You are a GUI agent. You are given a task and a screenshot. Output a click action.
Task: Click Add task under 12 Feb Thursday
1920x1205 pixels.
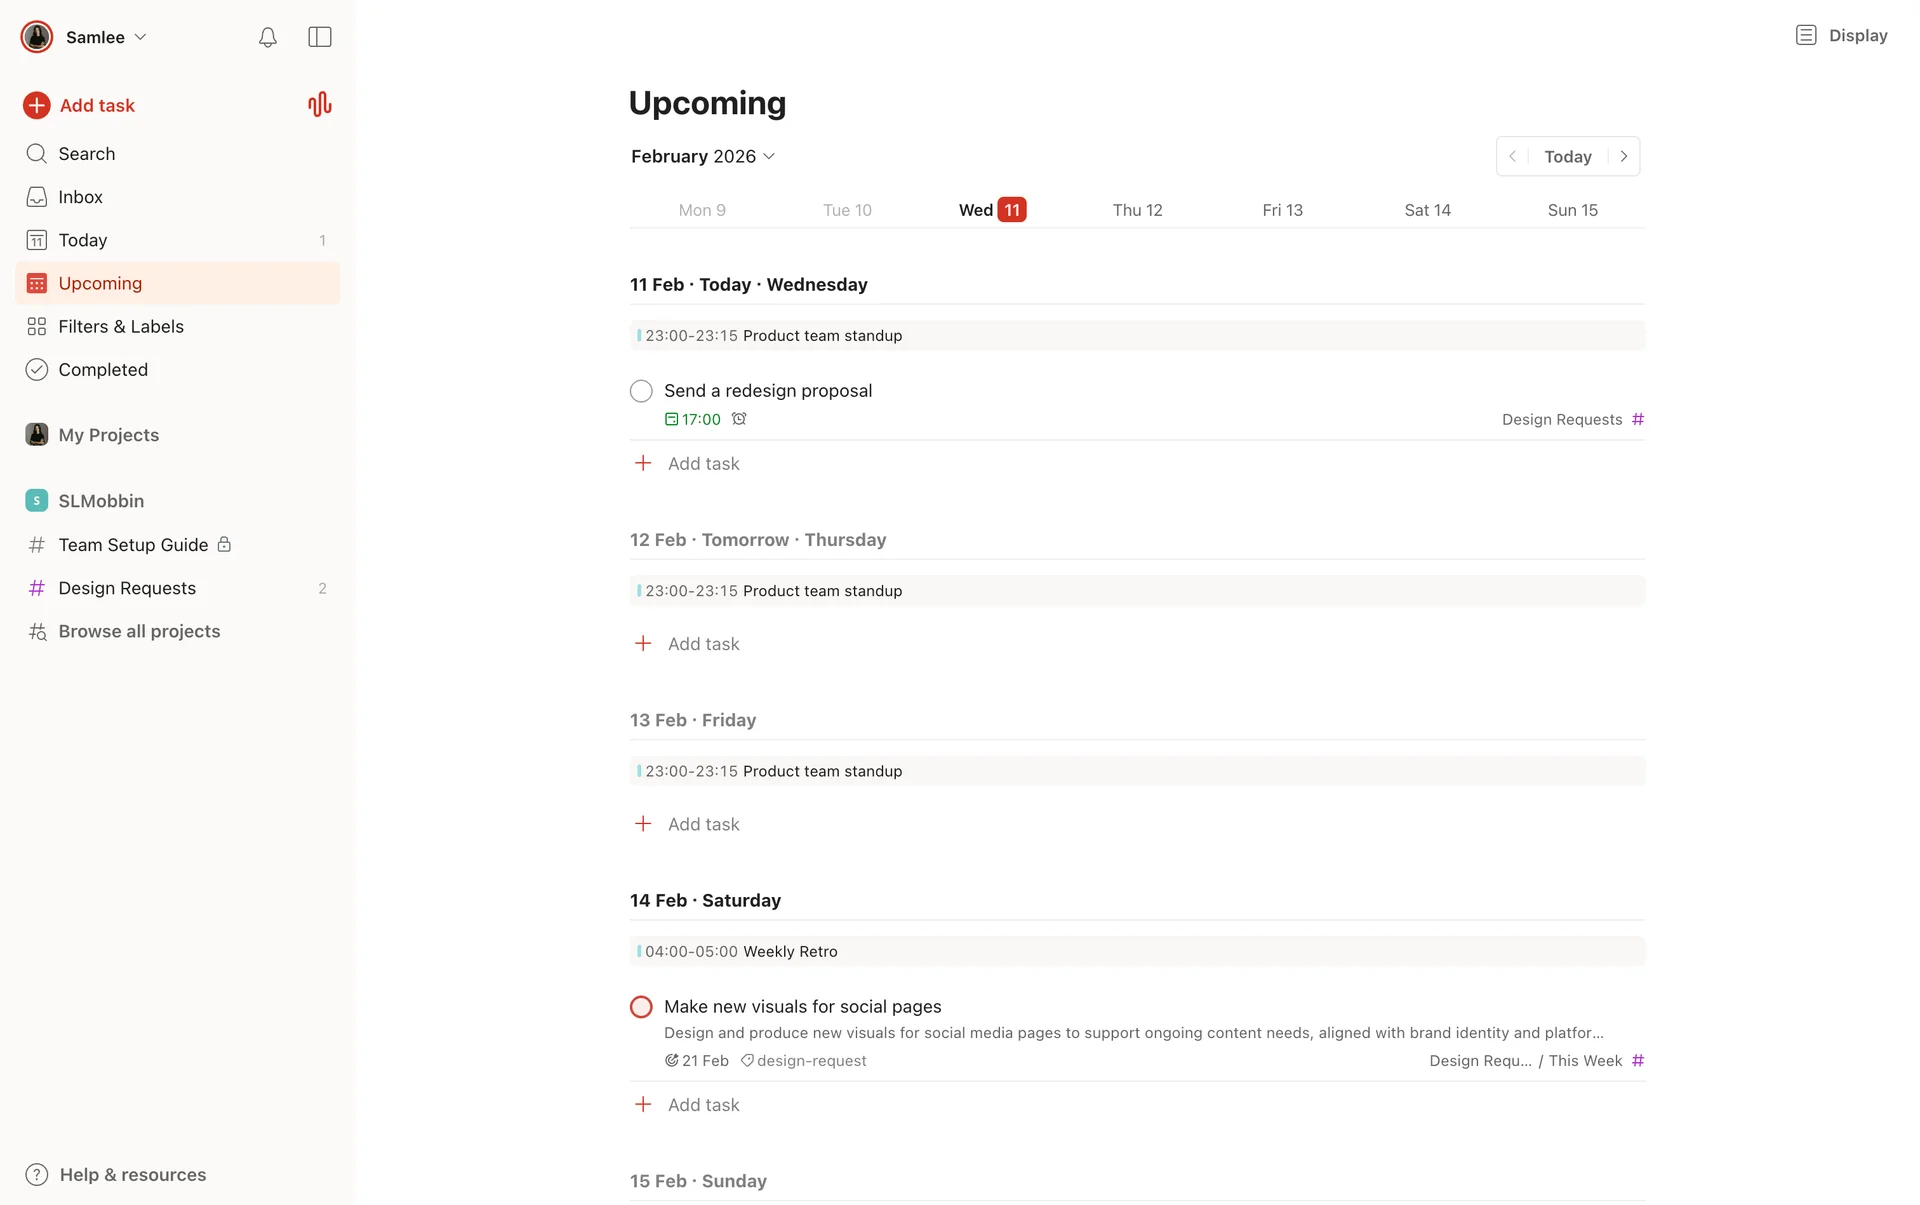[703, 644]
